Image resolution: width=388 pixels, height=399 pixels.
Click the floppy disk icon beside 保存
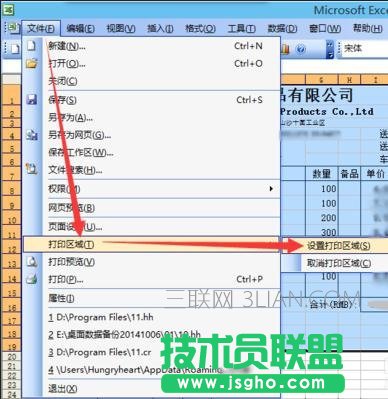31,99
